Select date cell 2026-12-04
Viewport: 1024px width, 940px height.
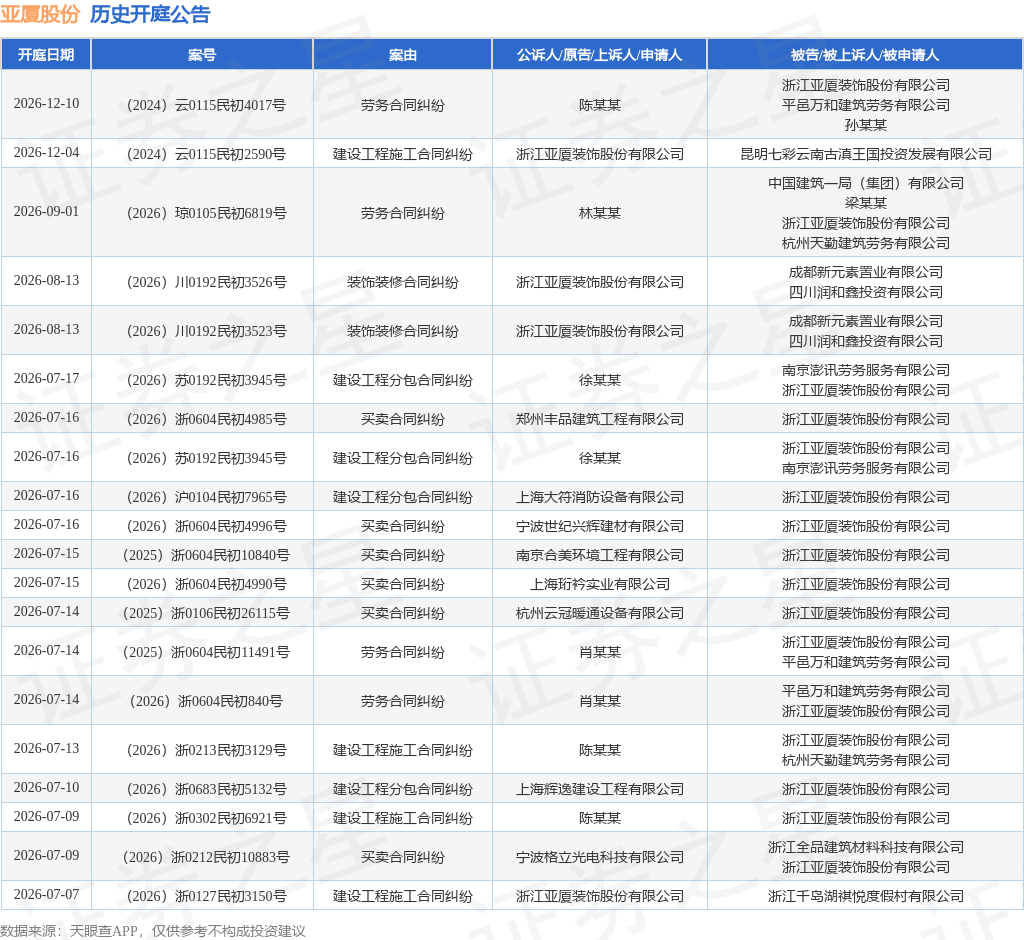pos(46,153)
